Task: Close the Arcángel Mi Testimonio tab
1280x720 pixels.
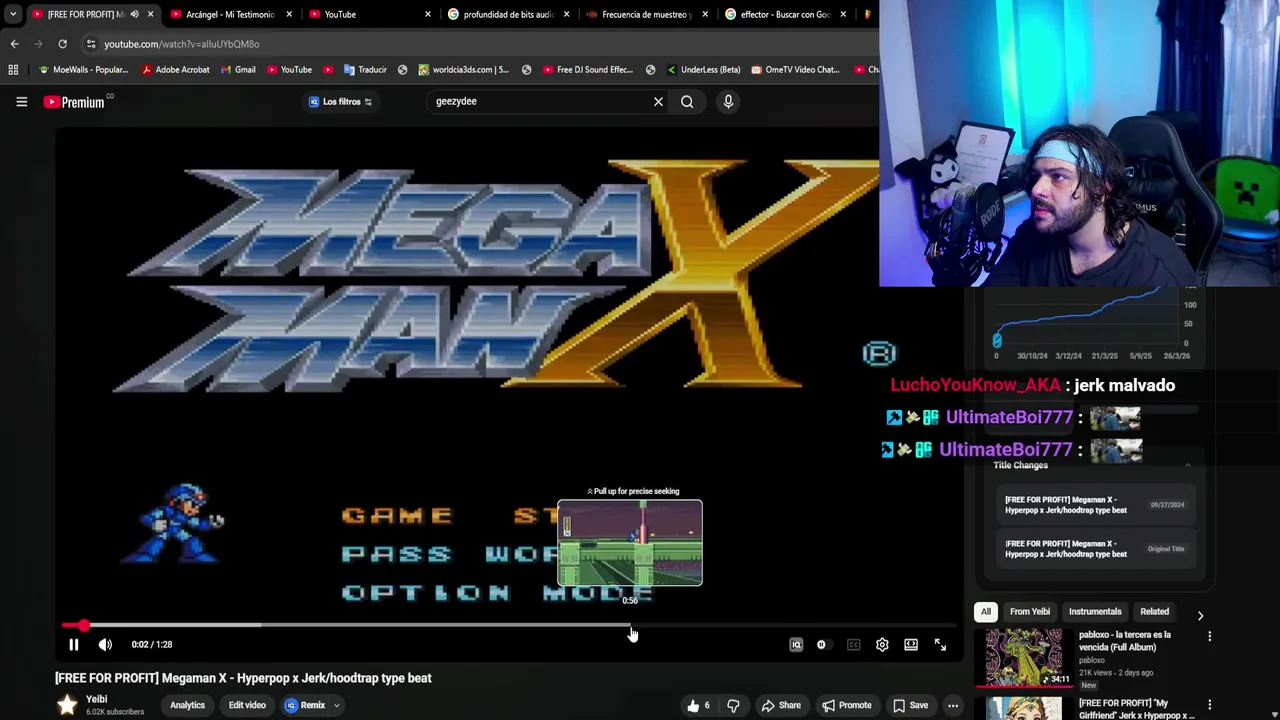Action: click(289, 14)
